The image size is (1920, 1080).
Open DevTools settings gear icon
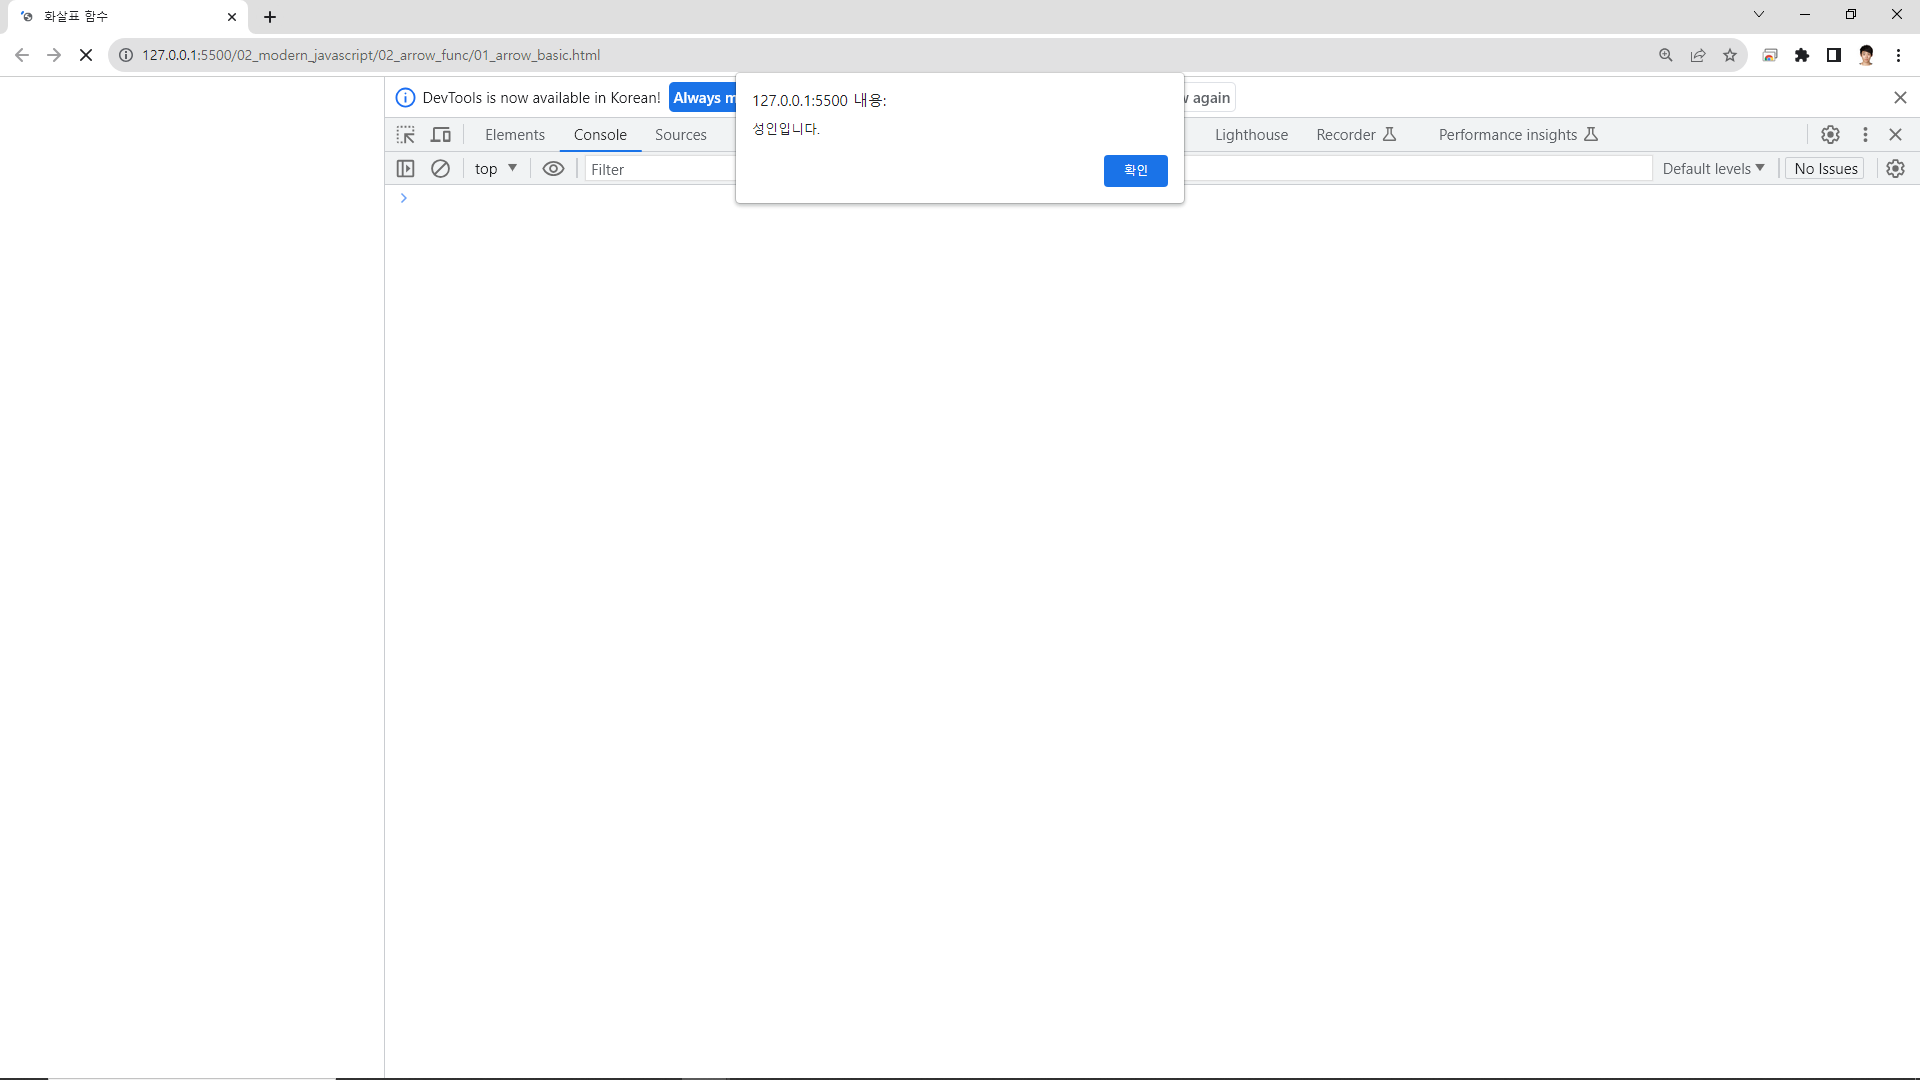pos(1830,135)
